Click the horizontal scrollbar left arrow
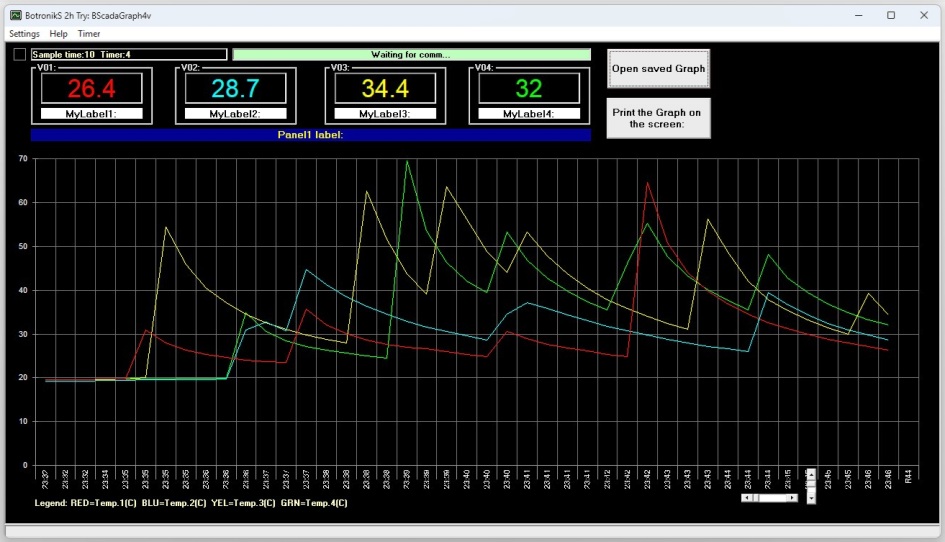This screenshot has width=945, height=542. (747, 497)
